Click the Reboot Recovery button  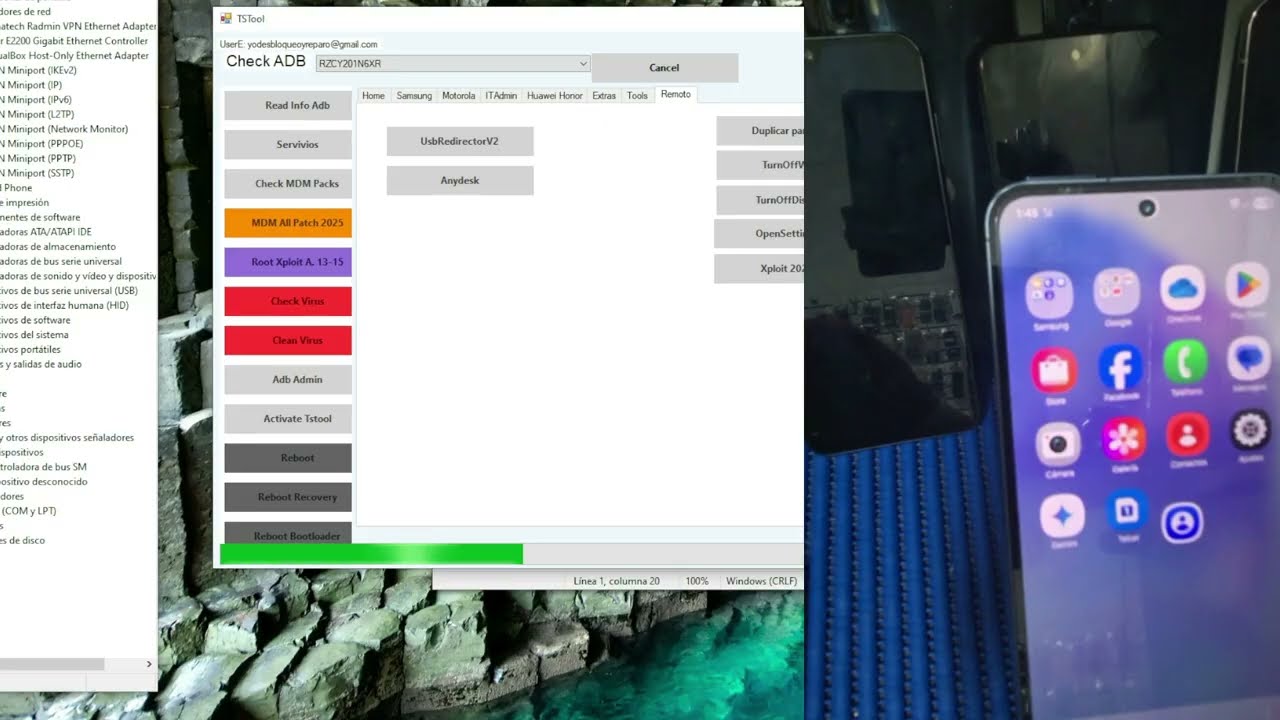click(x=288, y=497)
